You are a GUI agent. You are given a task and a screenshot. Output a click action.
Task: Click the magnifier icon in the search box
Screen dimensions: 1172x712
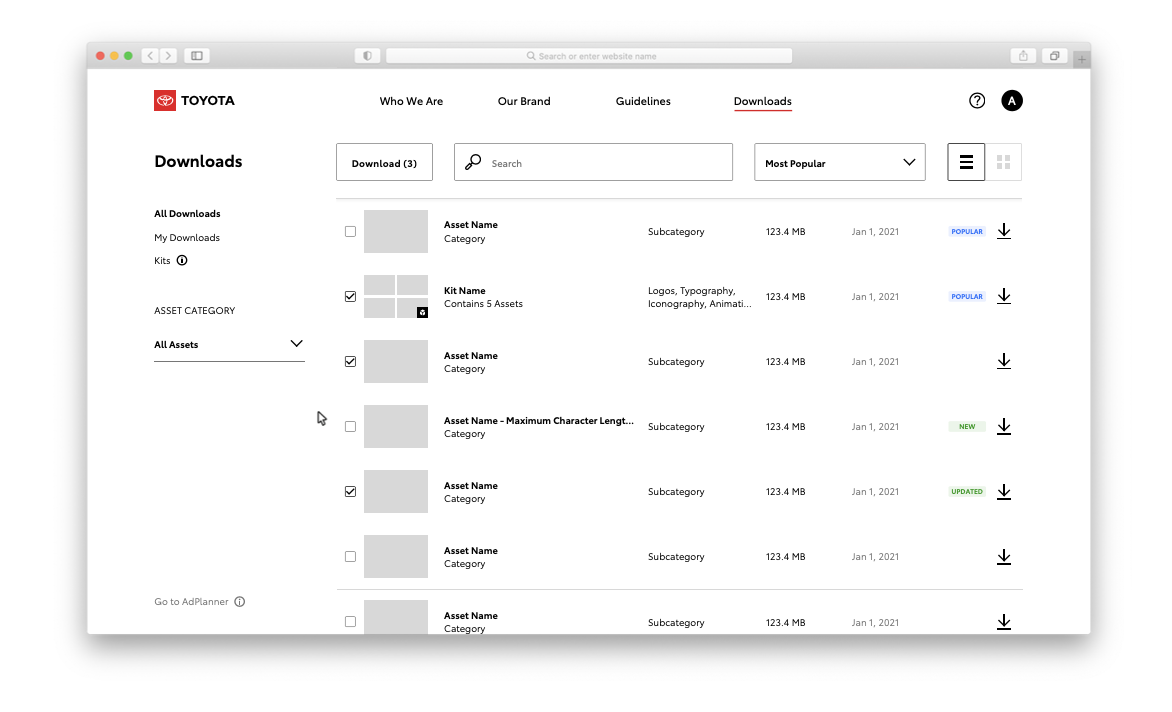coord(473,162)
